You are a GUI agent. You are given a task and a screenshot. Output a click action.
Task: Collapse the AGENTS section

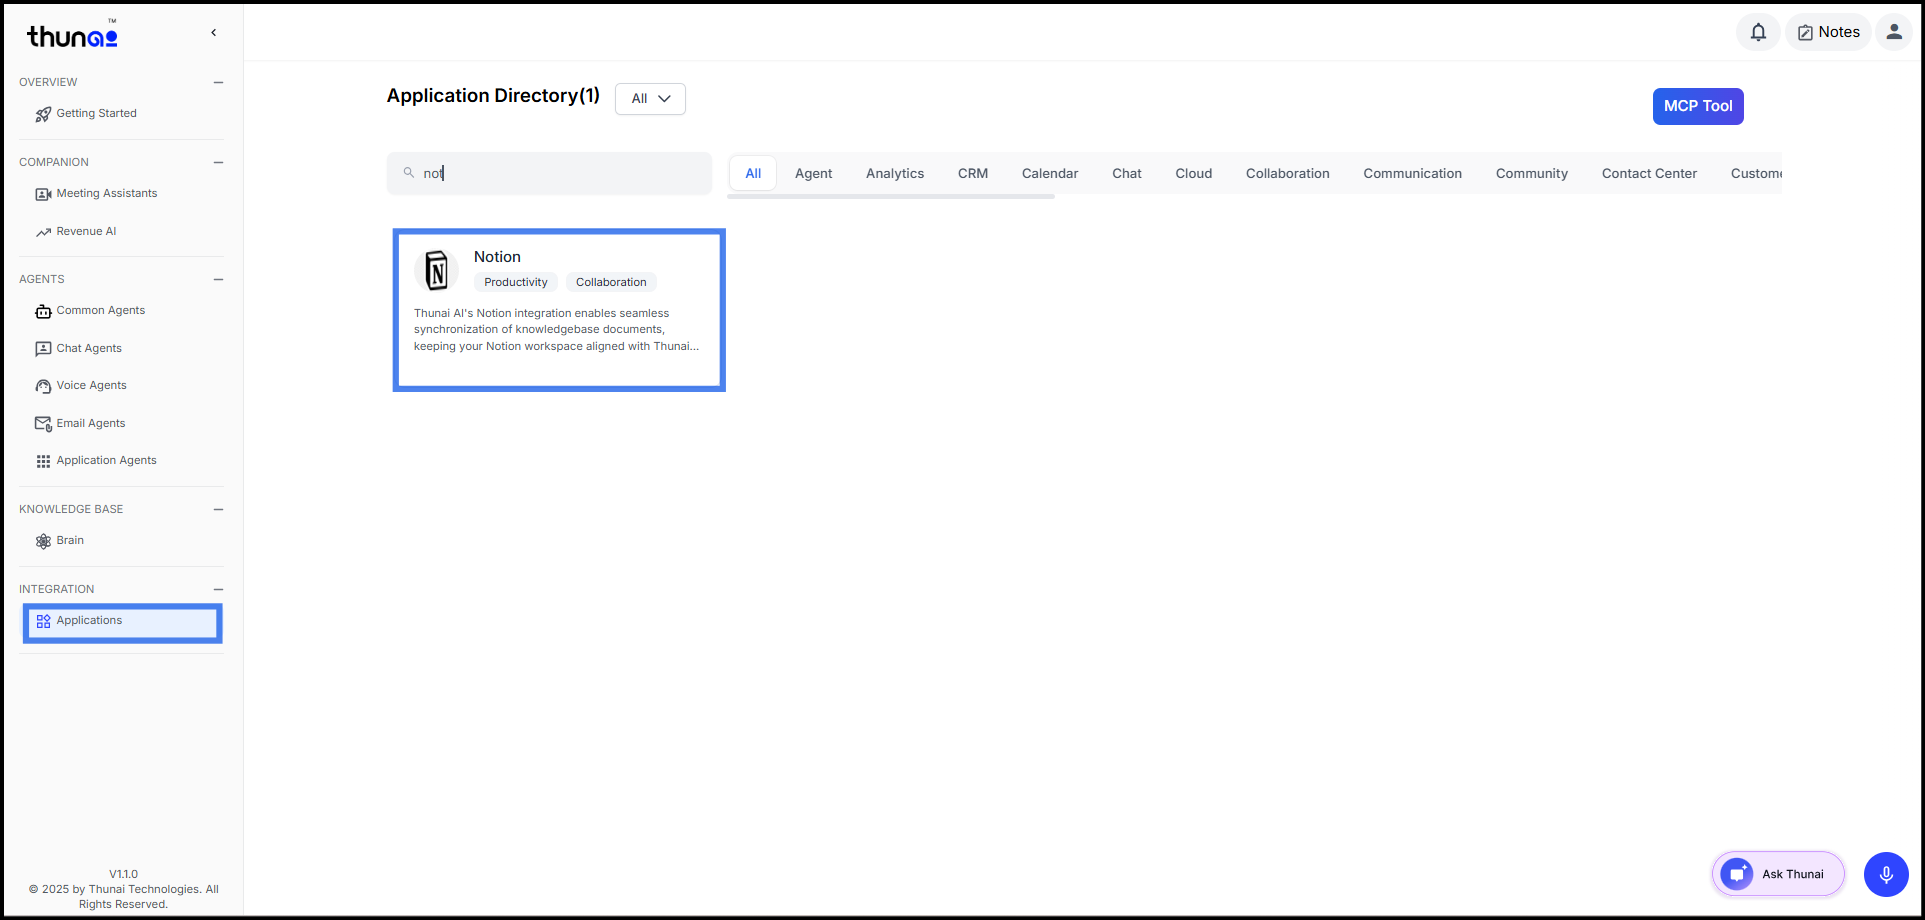[218, 279]
